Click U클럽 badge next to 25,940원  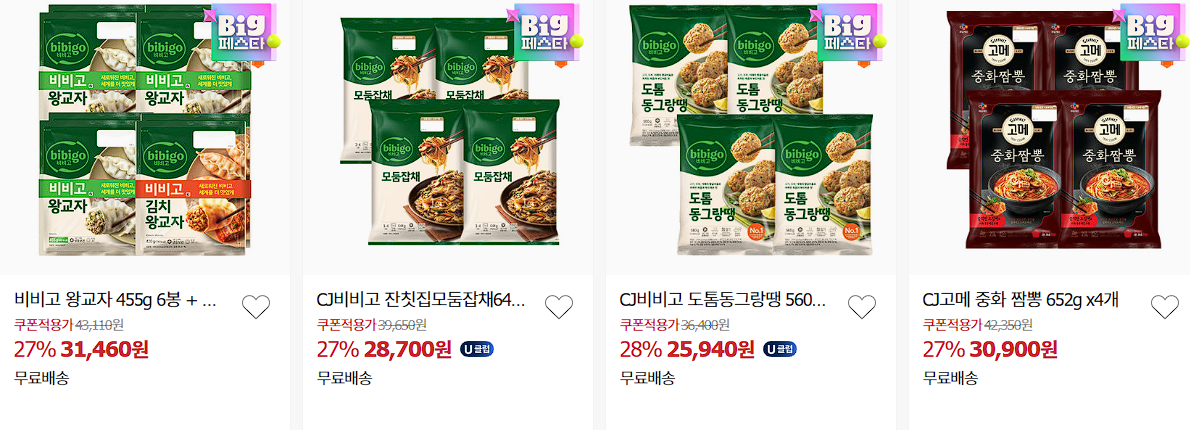tap(779, 349)
